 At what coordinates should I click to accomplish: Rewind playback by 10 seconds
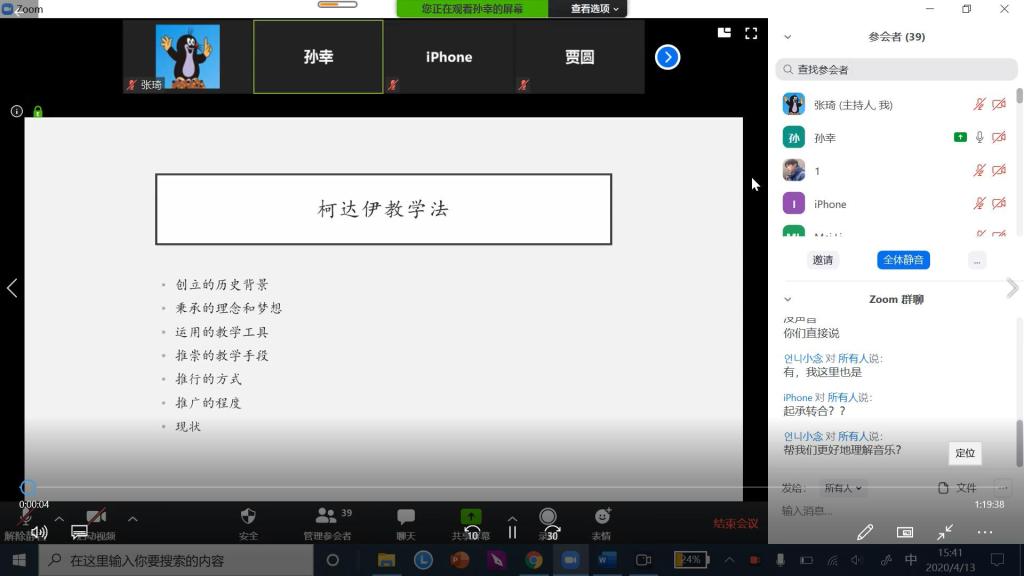point(472,534)
